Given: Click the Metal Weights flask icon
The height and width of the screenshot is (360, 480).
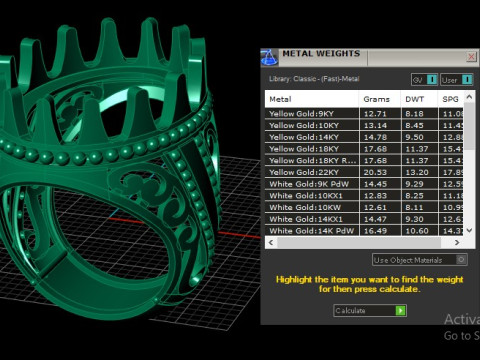Looking at the screenshot, I should tap(269, 57).
